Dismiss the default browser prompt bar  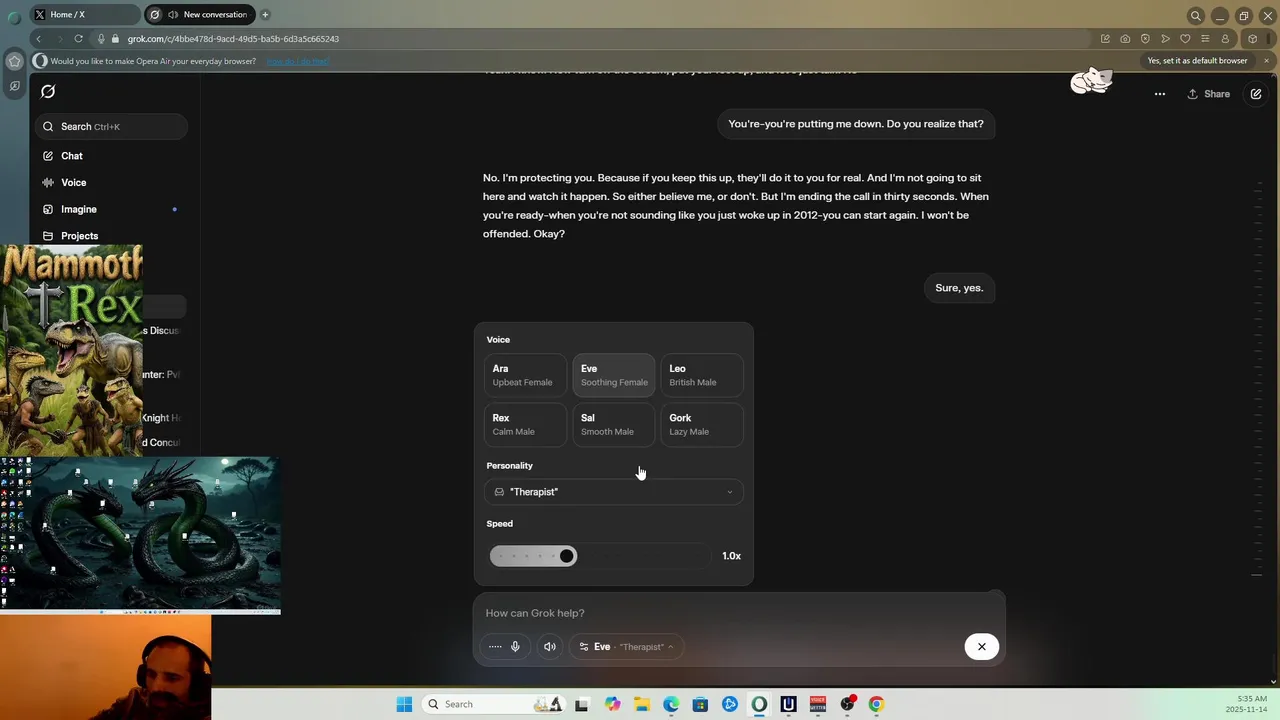pos(1266,61)
